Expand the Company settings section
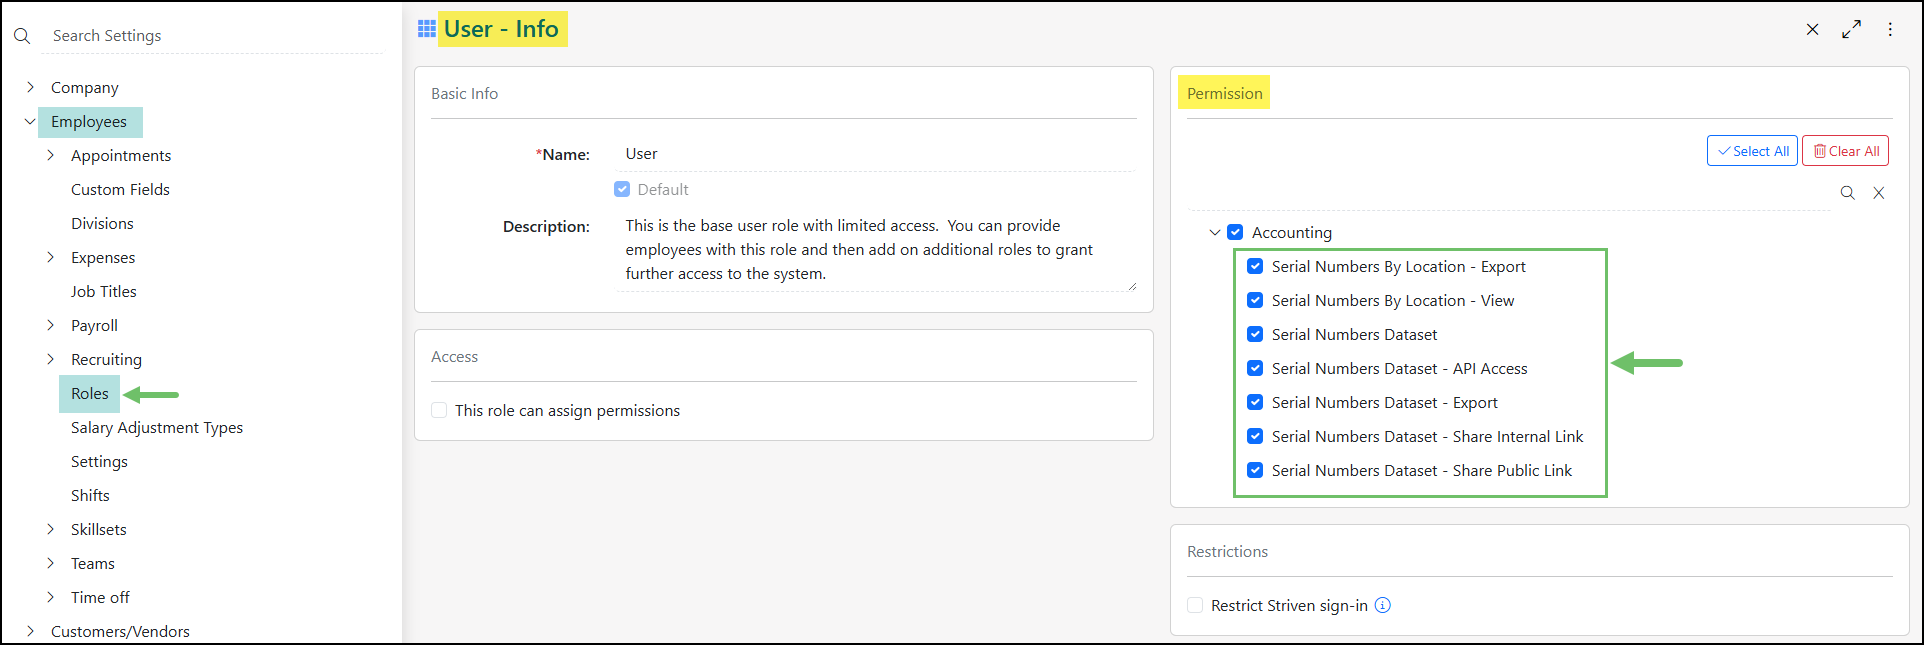Viewport: 1924px width, 645px height. tap(30, 87)
